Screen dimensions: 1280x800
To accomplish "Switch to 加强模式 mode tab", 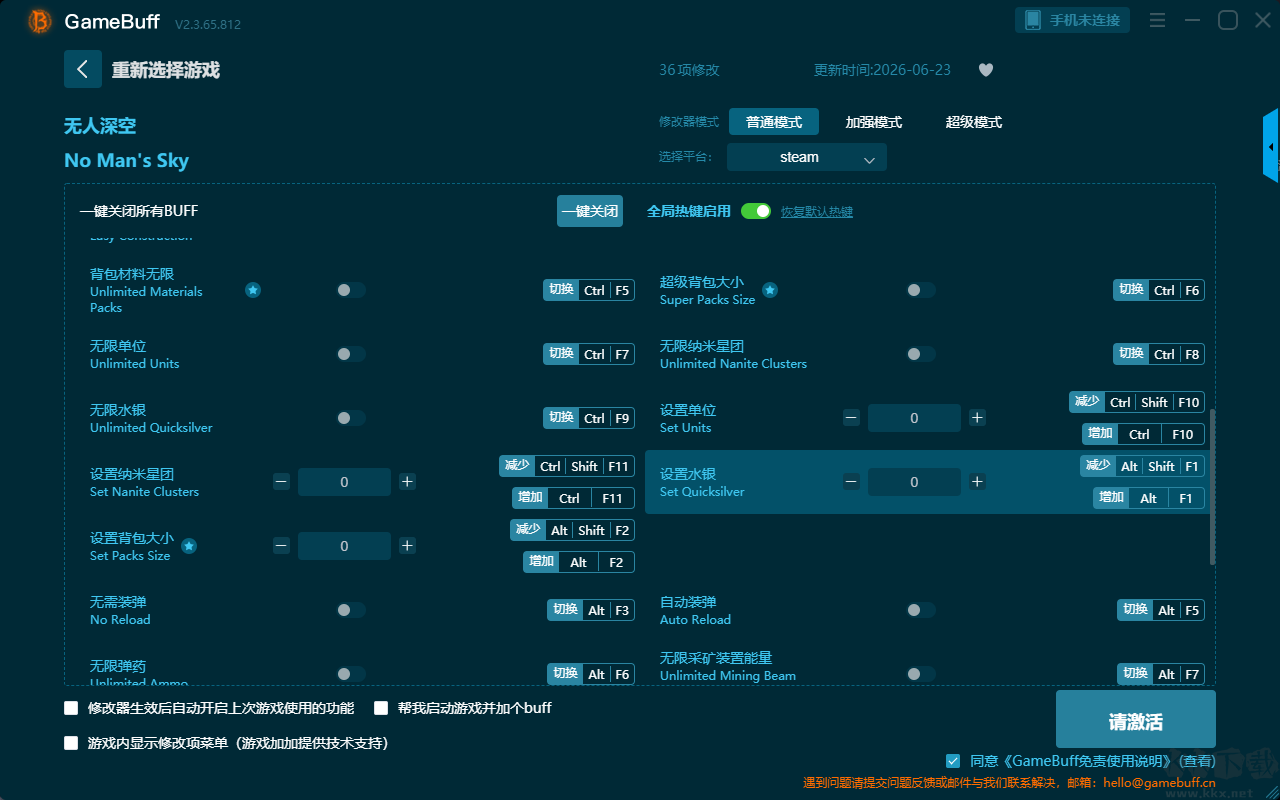I will click(874, 122).
